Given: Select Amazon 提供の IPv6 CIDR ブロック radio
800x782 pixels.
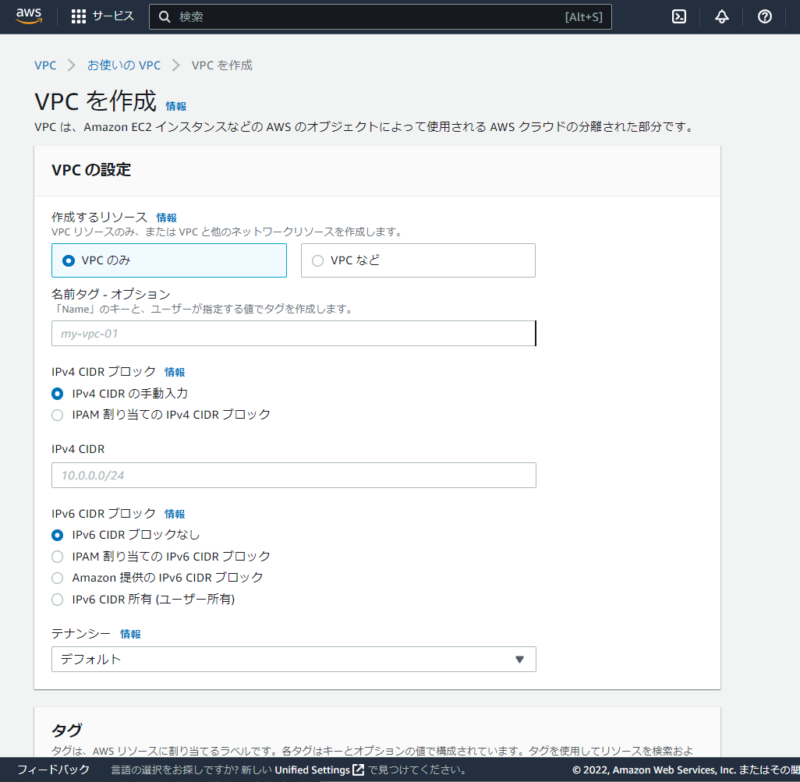Looking at the screenshot, I should [x=57, y=578].
